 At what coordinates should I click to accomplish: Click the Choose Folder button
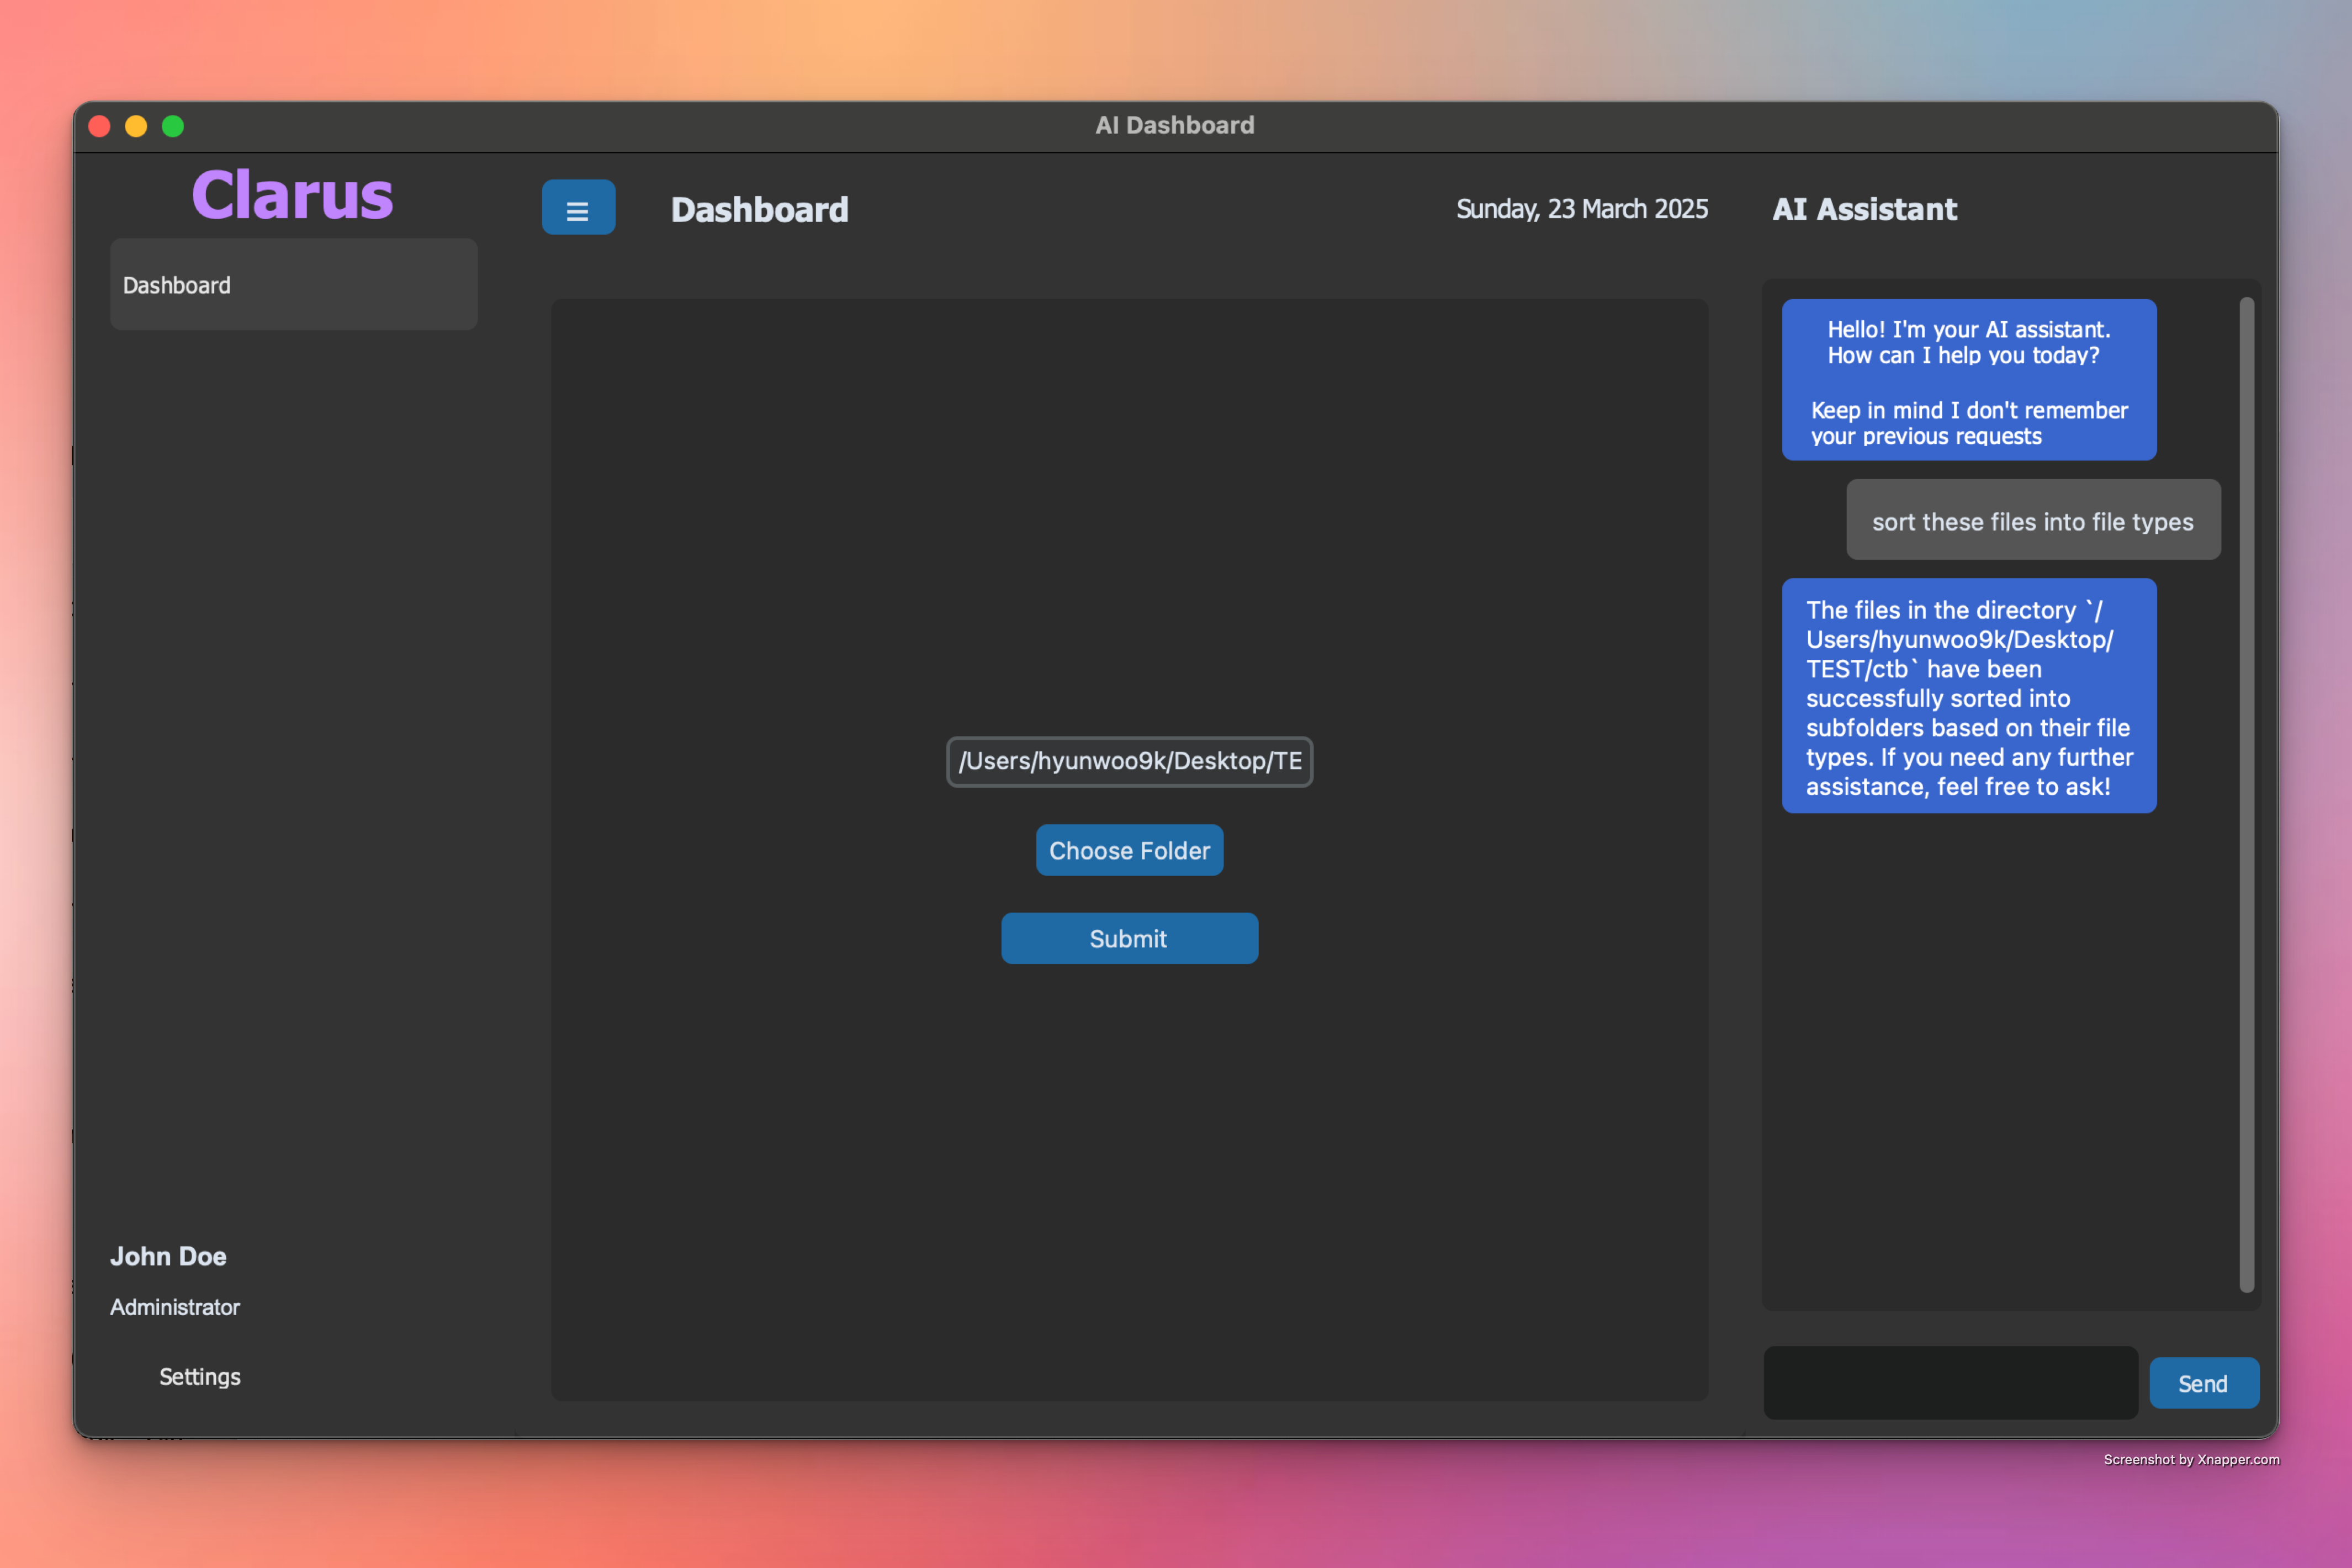click(x=1129, y=850)
